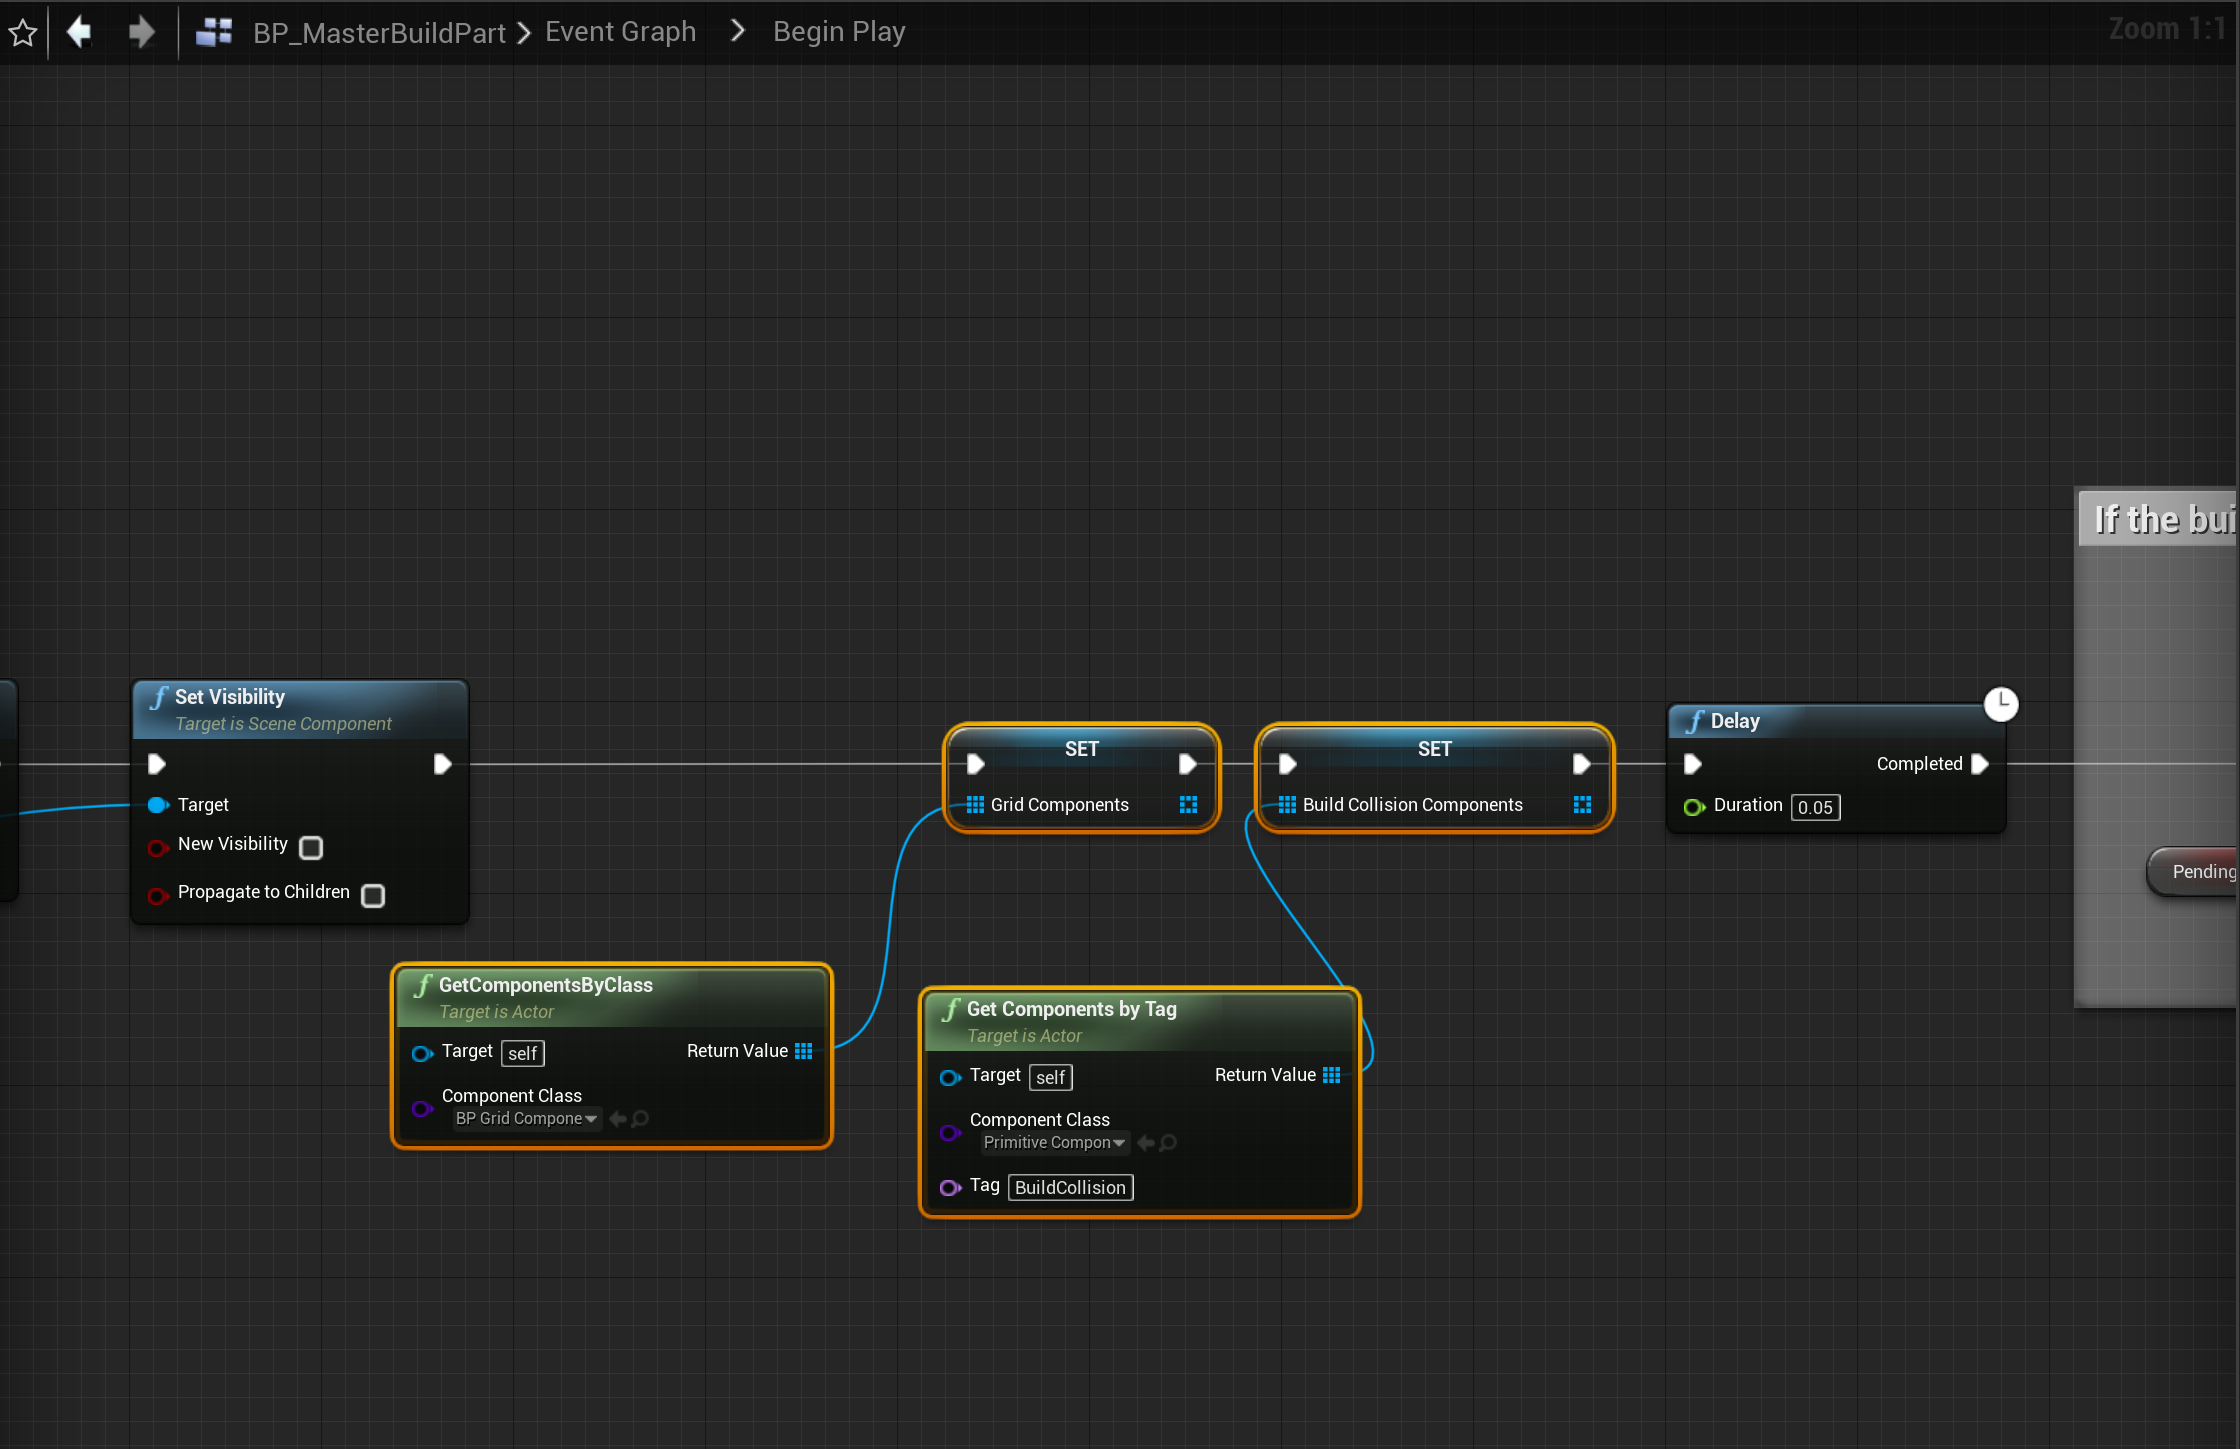Click the favorite star bookmark icon
The height and width of the screenshot is (1449, 2240).
(x=23, y=33)
